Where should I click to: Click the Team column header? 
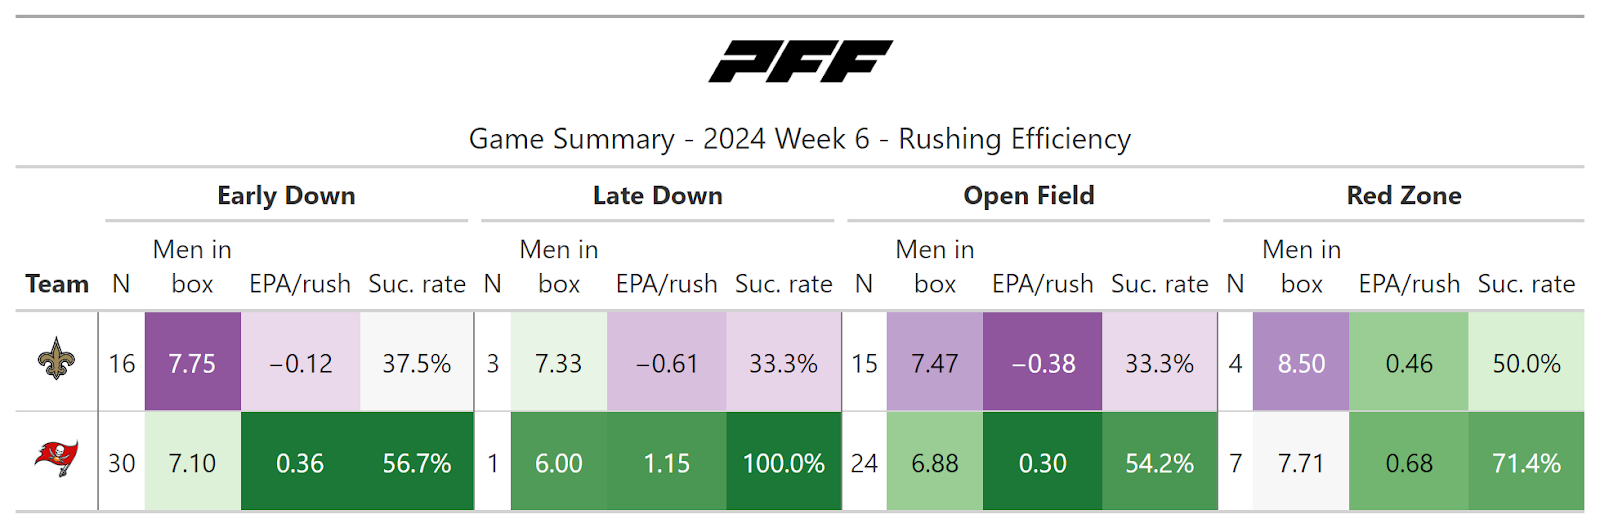tap(57, 284)
